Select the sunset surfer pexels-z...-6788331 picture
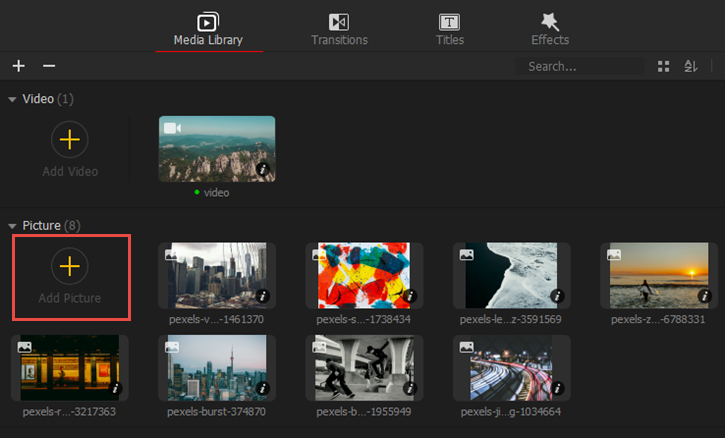The height and width of the screenshot is (438, 725). click(659, 275)
